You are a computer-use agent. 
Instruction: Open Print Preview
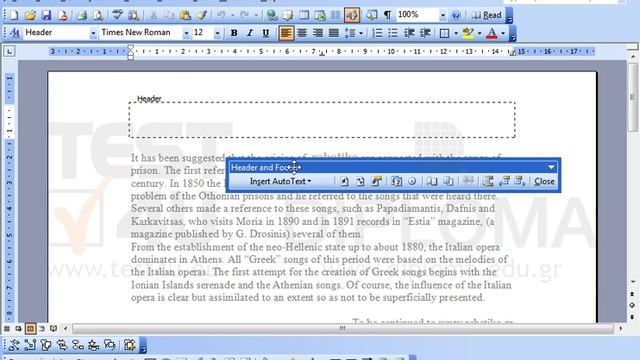[x=98, y=16]
